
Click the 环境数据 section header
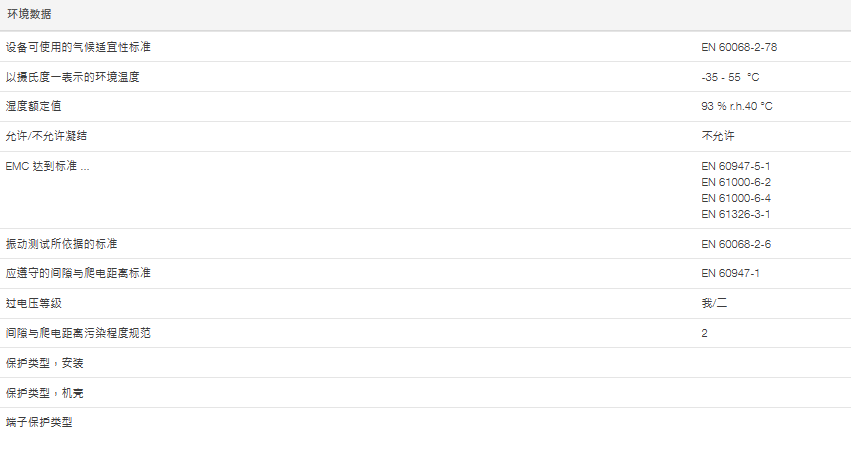(x=30, y=15)
